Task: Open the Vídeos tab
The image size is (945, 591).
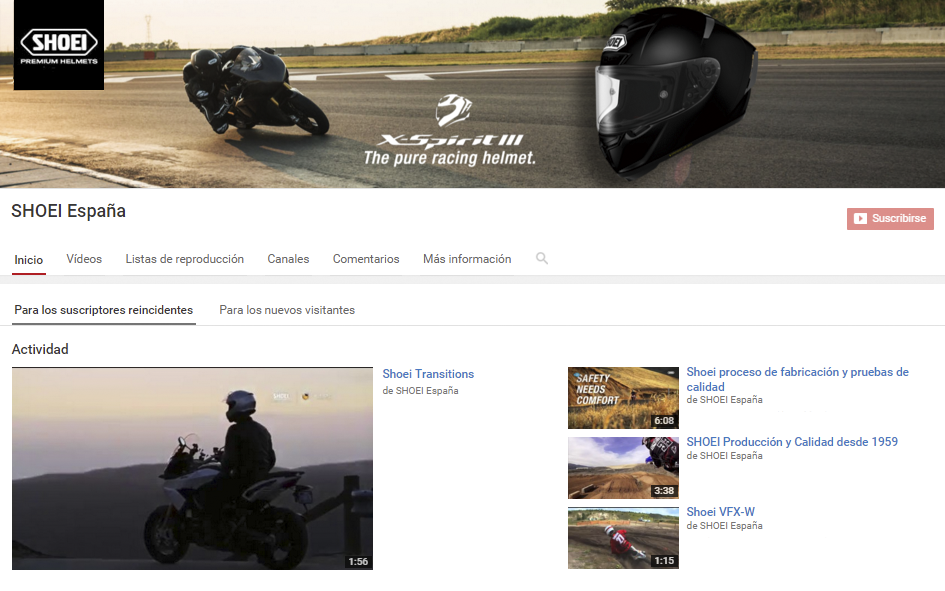Action: click(84, 259)
